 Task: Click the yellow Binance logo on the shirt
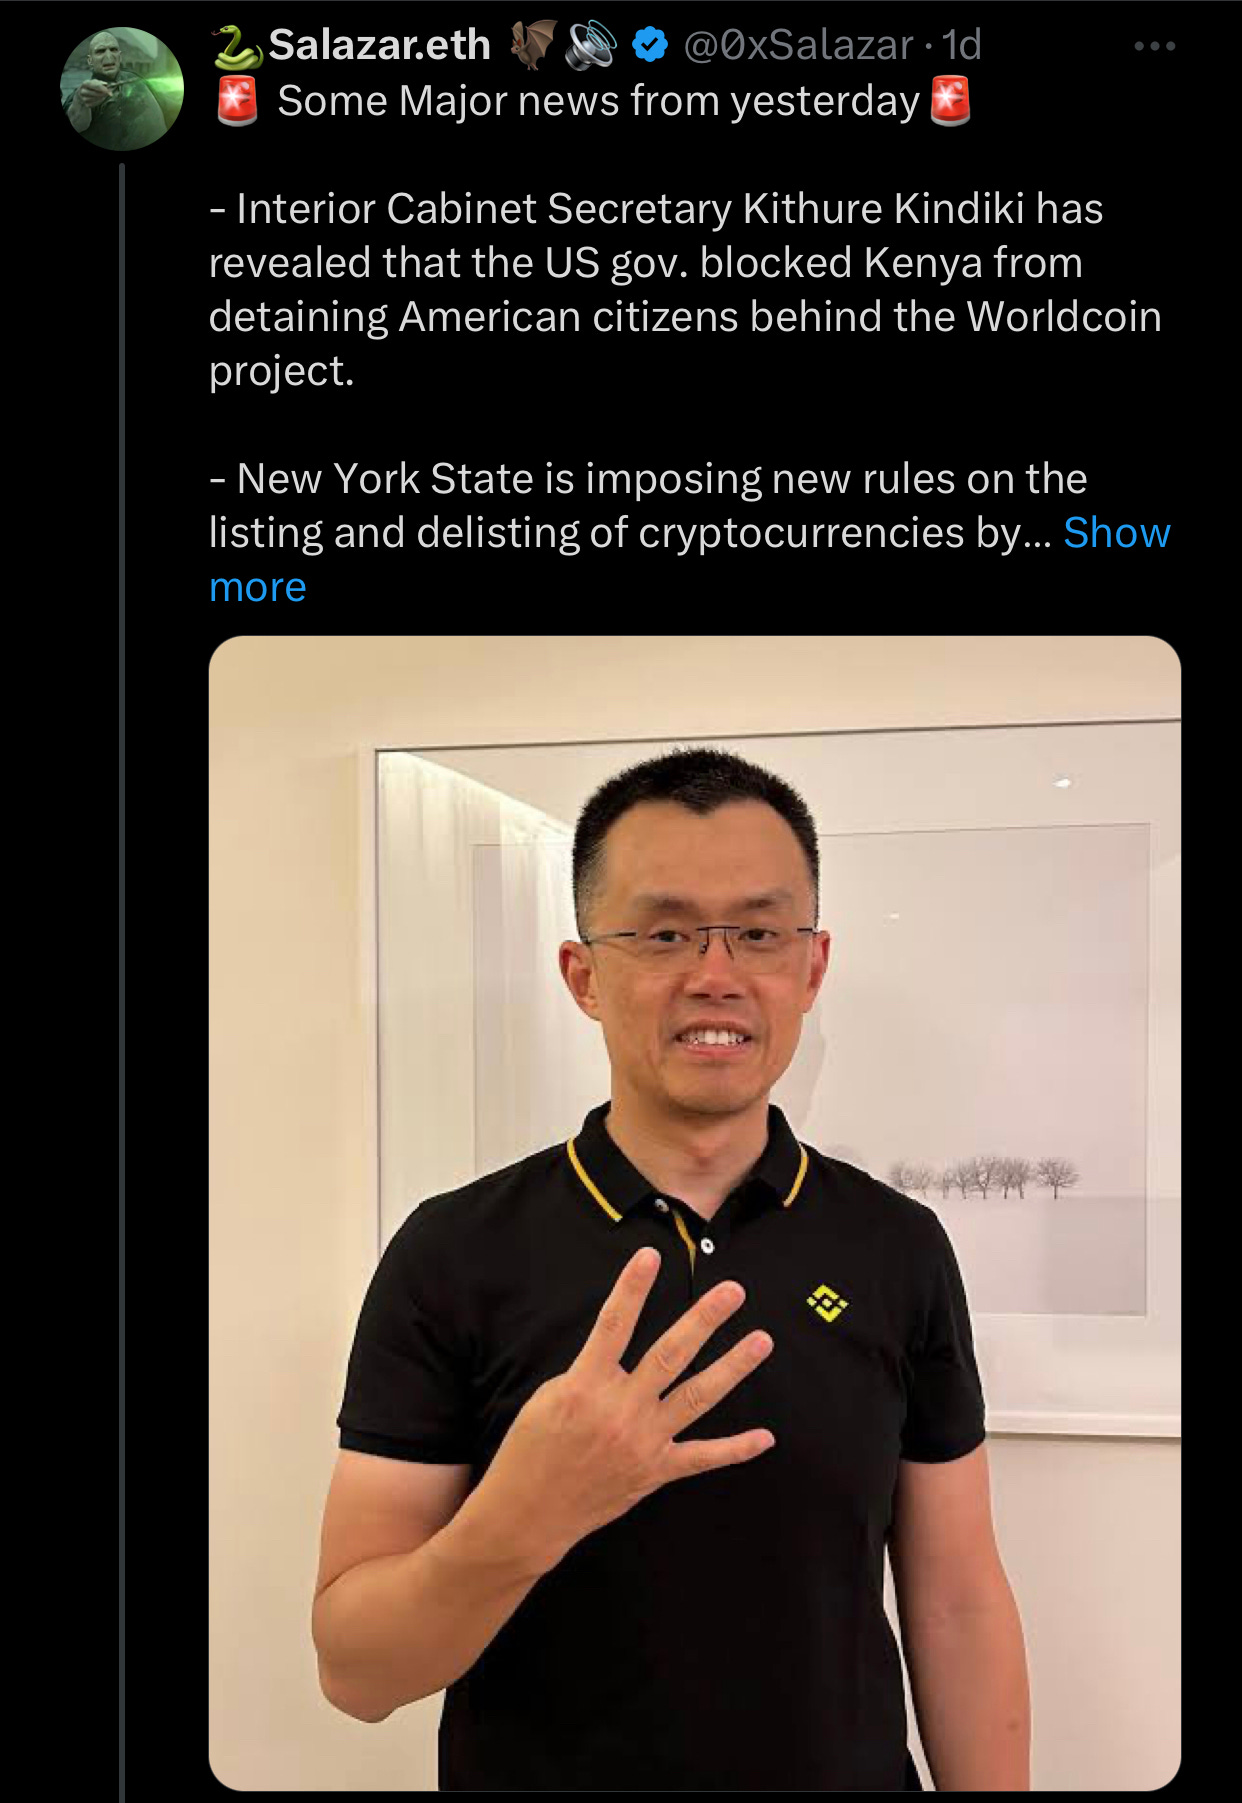827,1302
